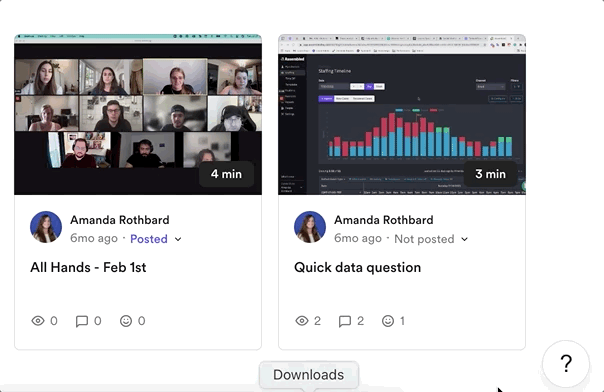Open the All Hands - Feb 1st video title
The height and width of the screenshot is (392, 604).
pyautogui.click(x=88, y=267)
